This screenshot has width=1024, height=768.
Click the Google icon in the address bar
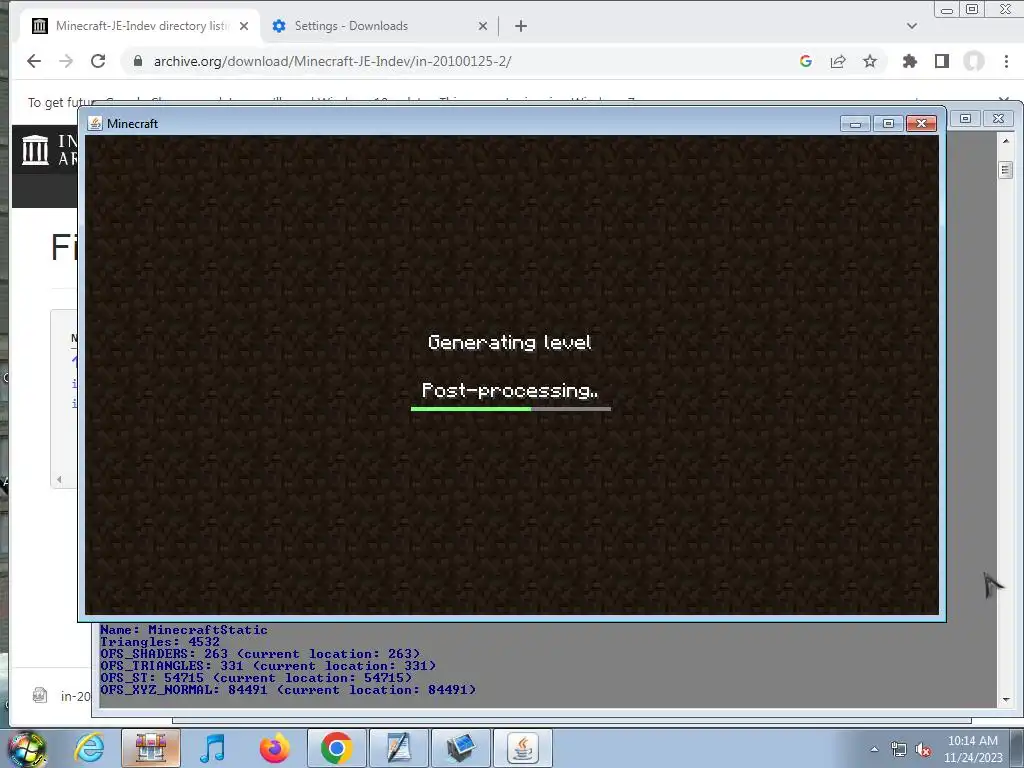click(806, 61)
